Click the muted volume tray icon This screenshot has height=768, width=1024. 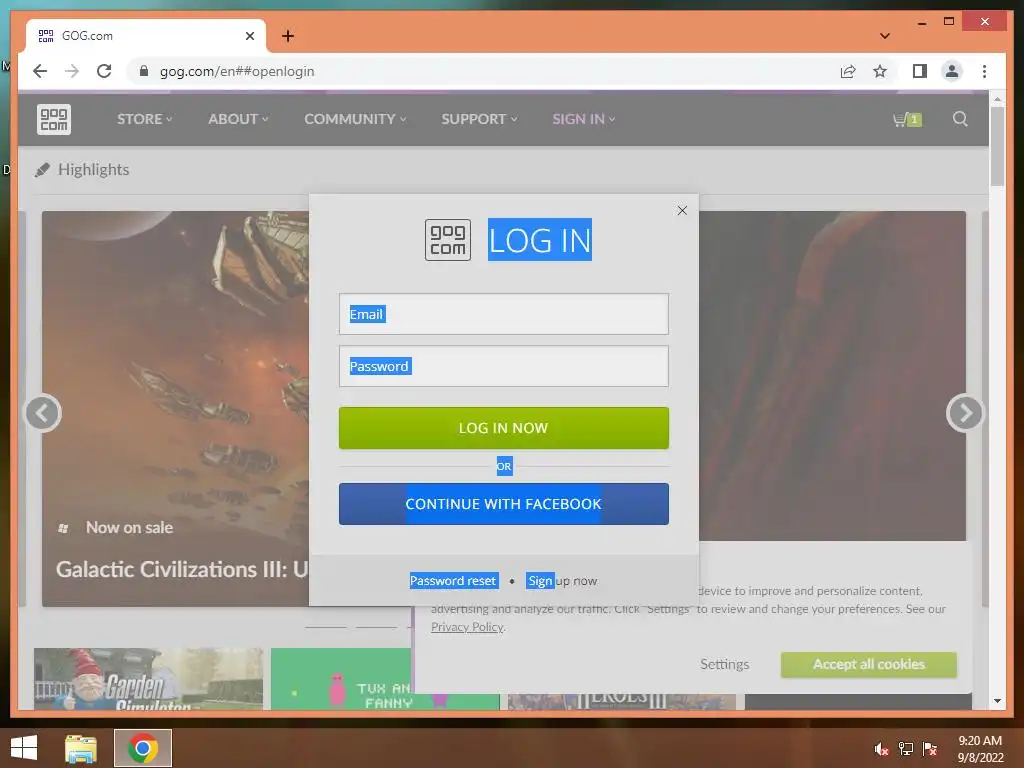point(881,749)
